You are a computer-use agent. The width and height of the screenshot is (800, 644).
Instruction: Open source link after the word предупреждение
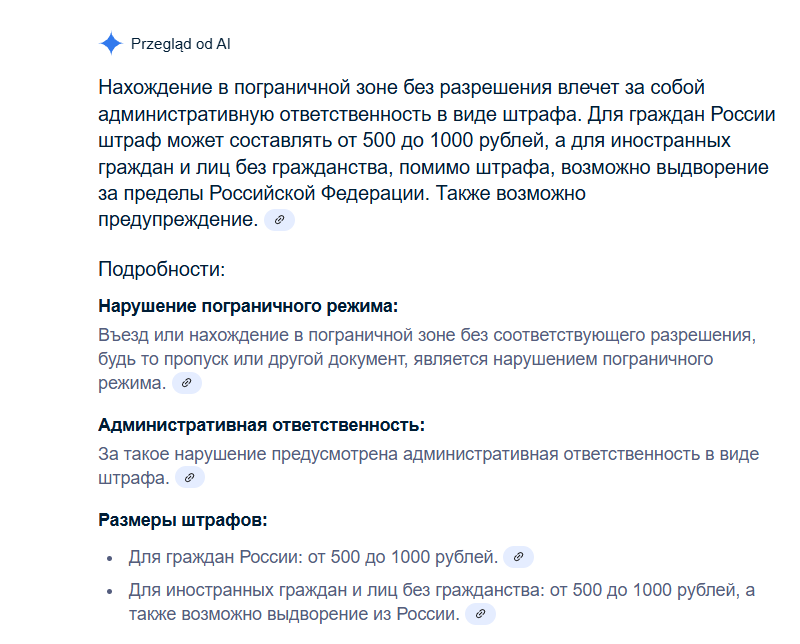click(279, 220)
